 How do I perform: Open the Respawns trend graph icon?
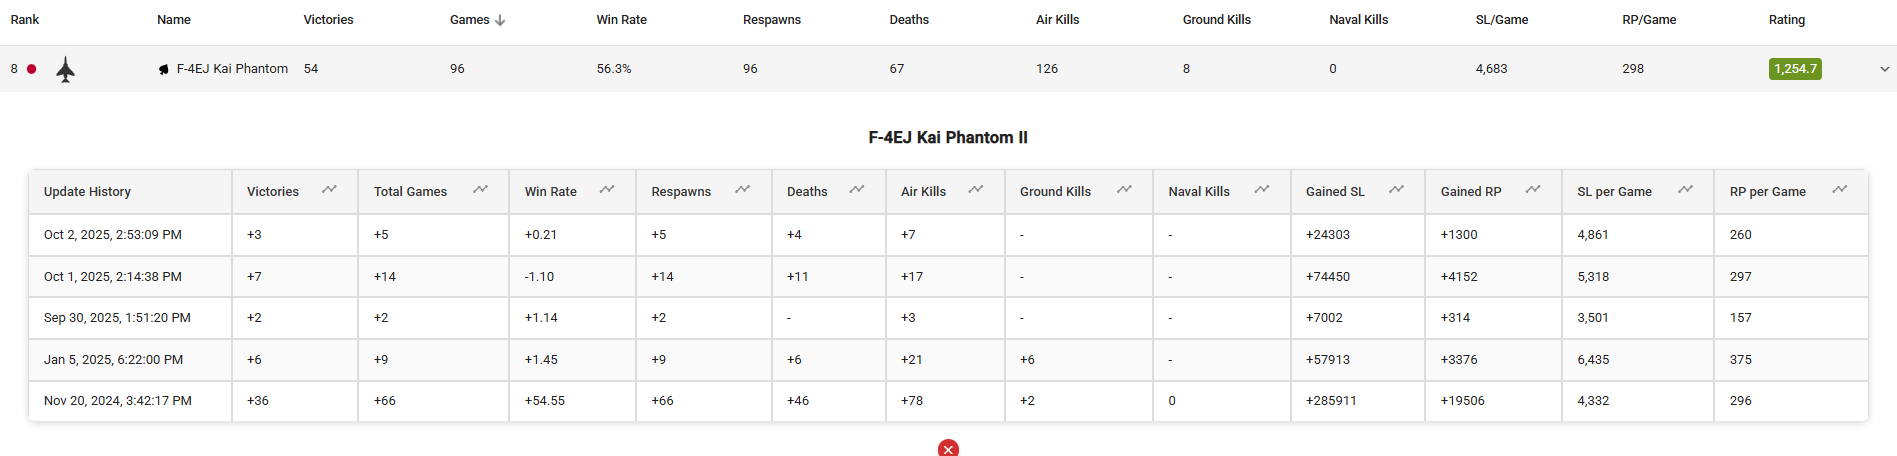click(742, 190)
